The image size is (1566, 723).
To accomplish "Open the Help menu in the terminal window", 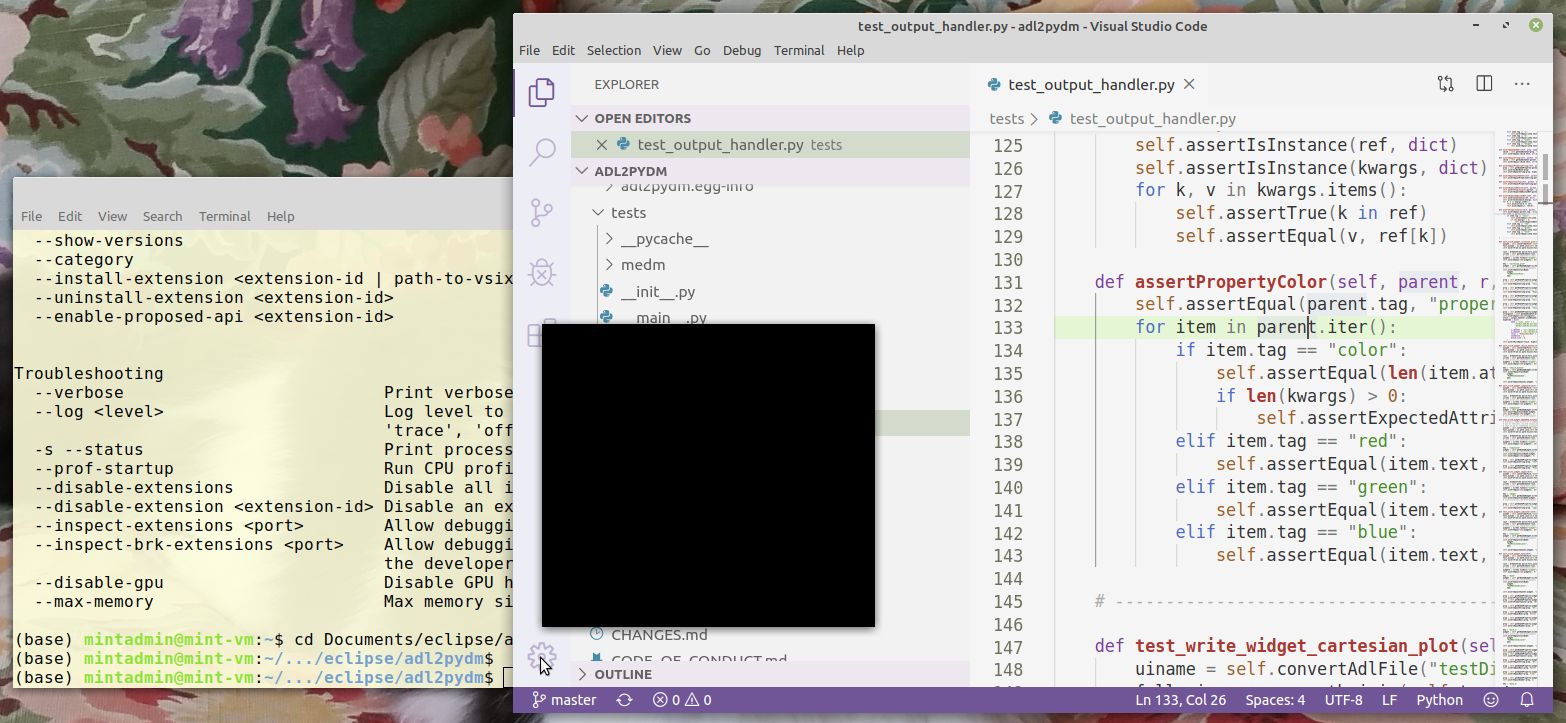I will pos(280,216).
